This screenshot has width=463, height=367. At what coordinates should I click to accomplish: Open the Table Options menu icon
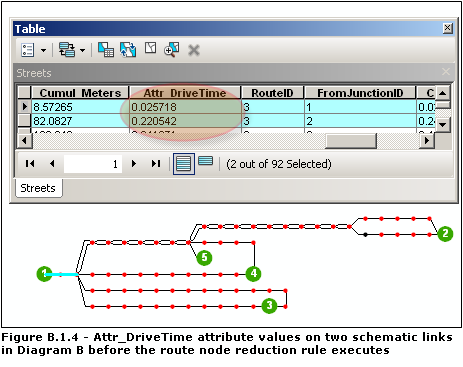coord(27,50)
